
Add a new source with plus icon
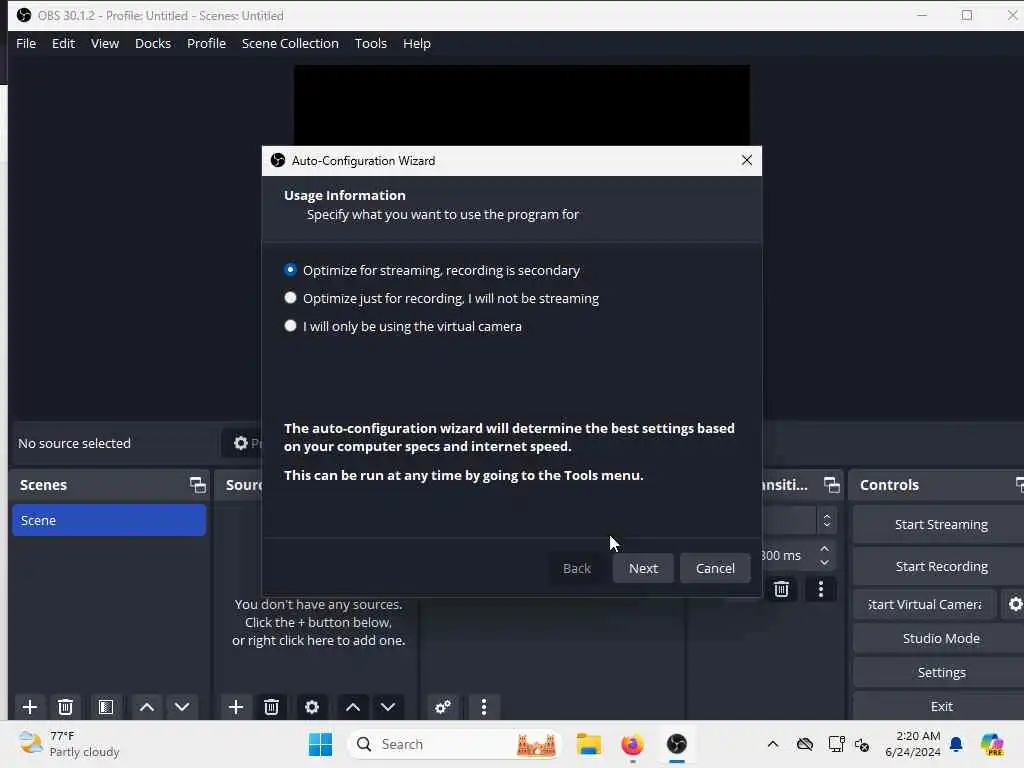236,707
